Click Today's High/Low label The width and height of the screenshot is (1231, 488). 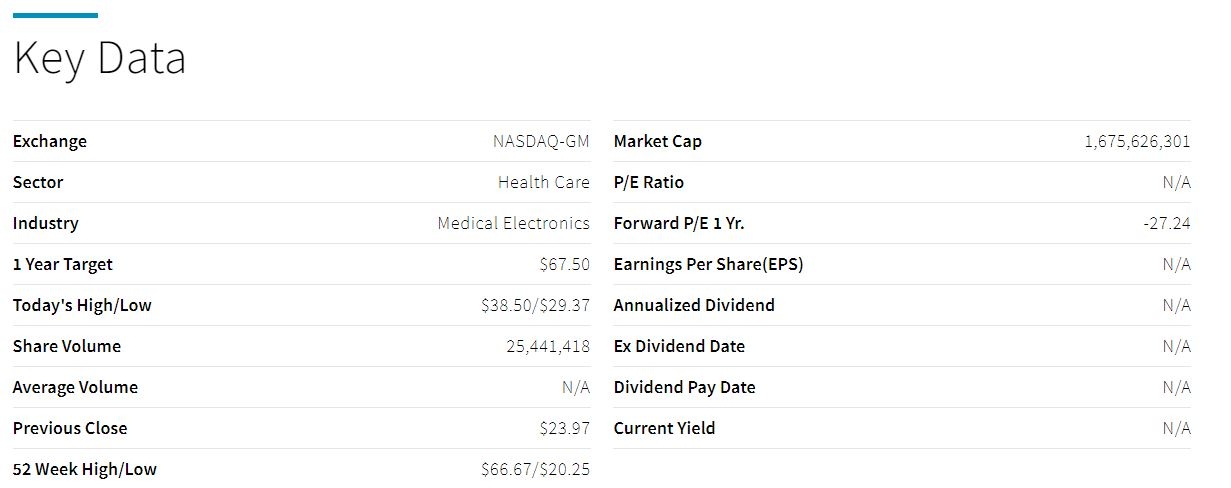82,305
